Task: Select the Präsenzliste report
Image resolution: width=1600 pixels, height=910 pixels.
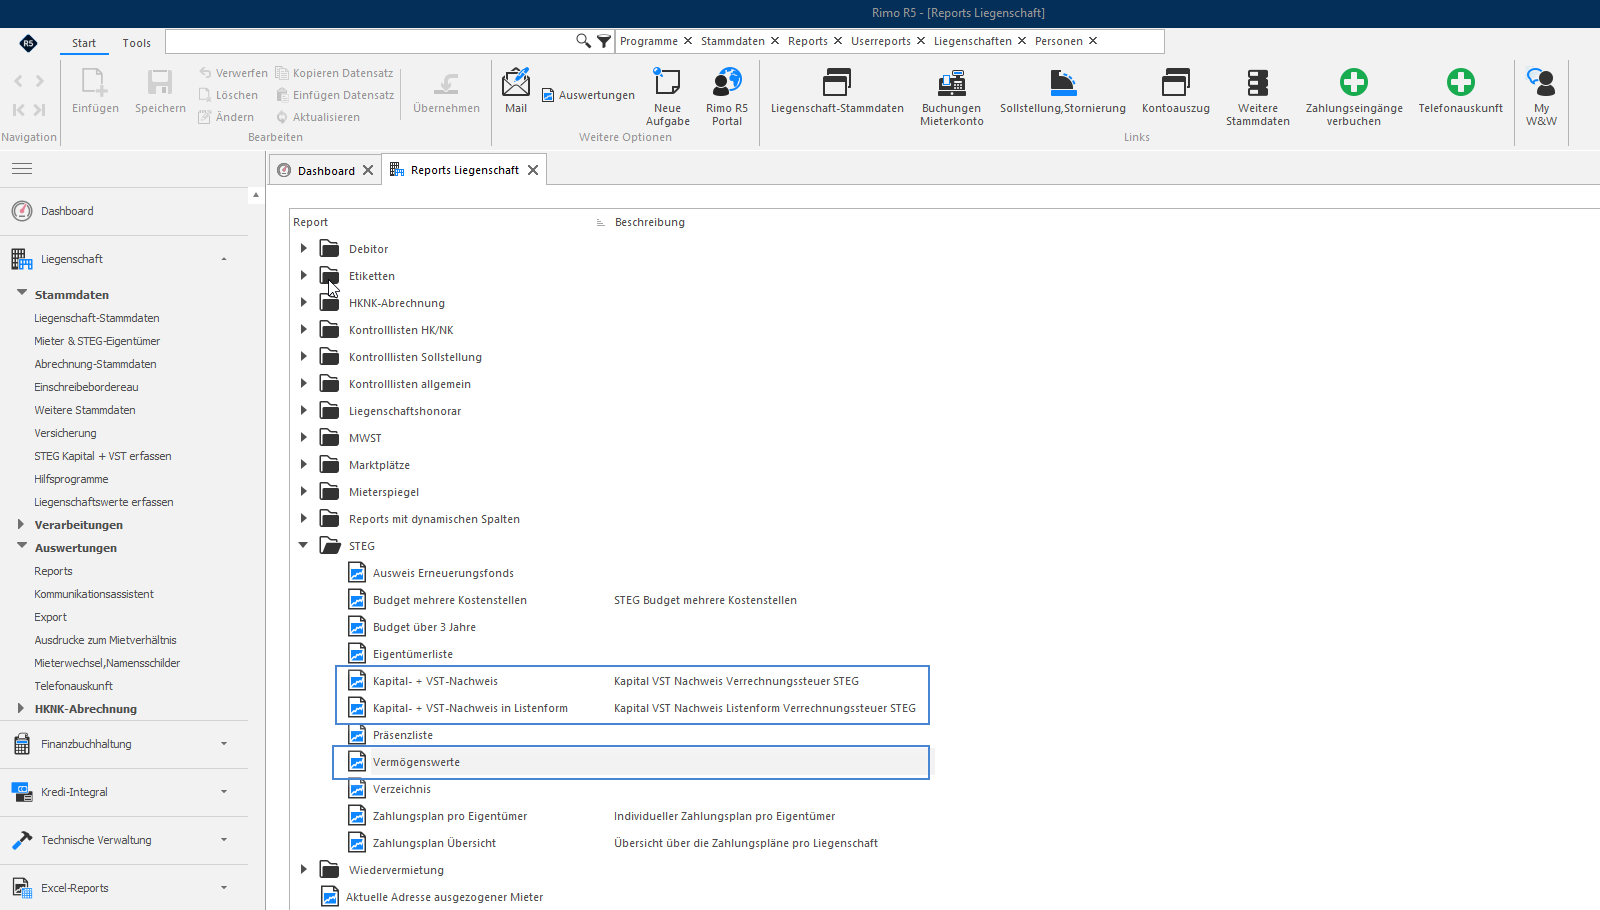Action: 403,735
